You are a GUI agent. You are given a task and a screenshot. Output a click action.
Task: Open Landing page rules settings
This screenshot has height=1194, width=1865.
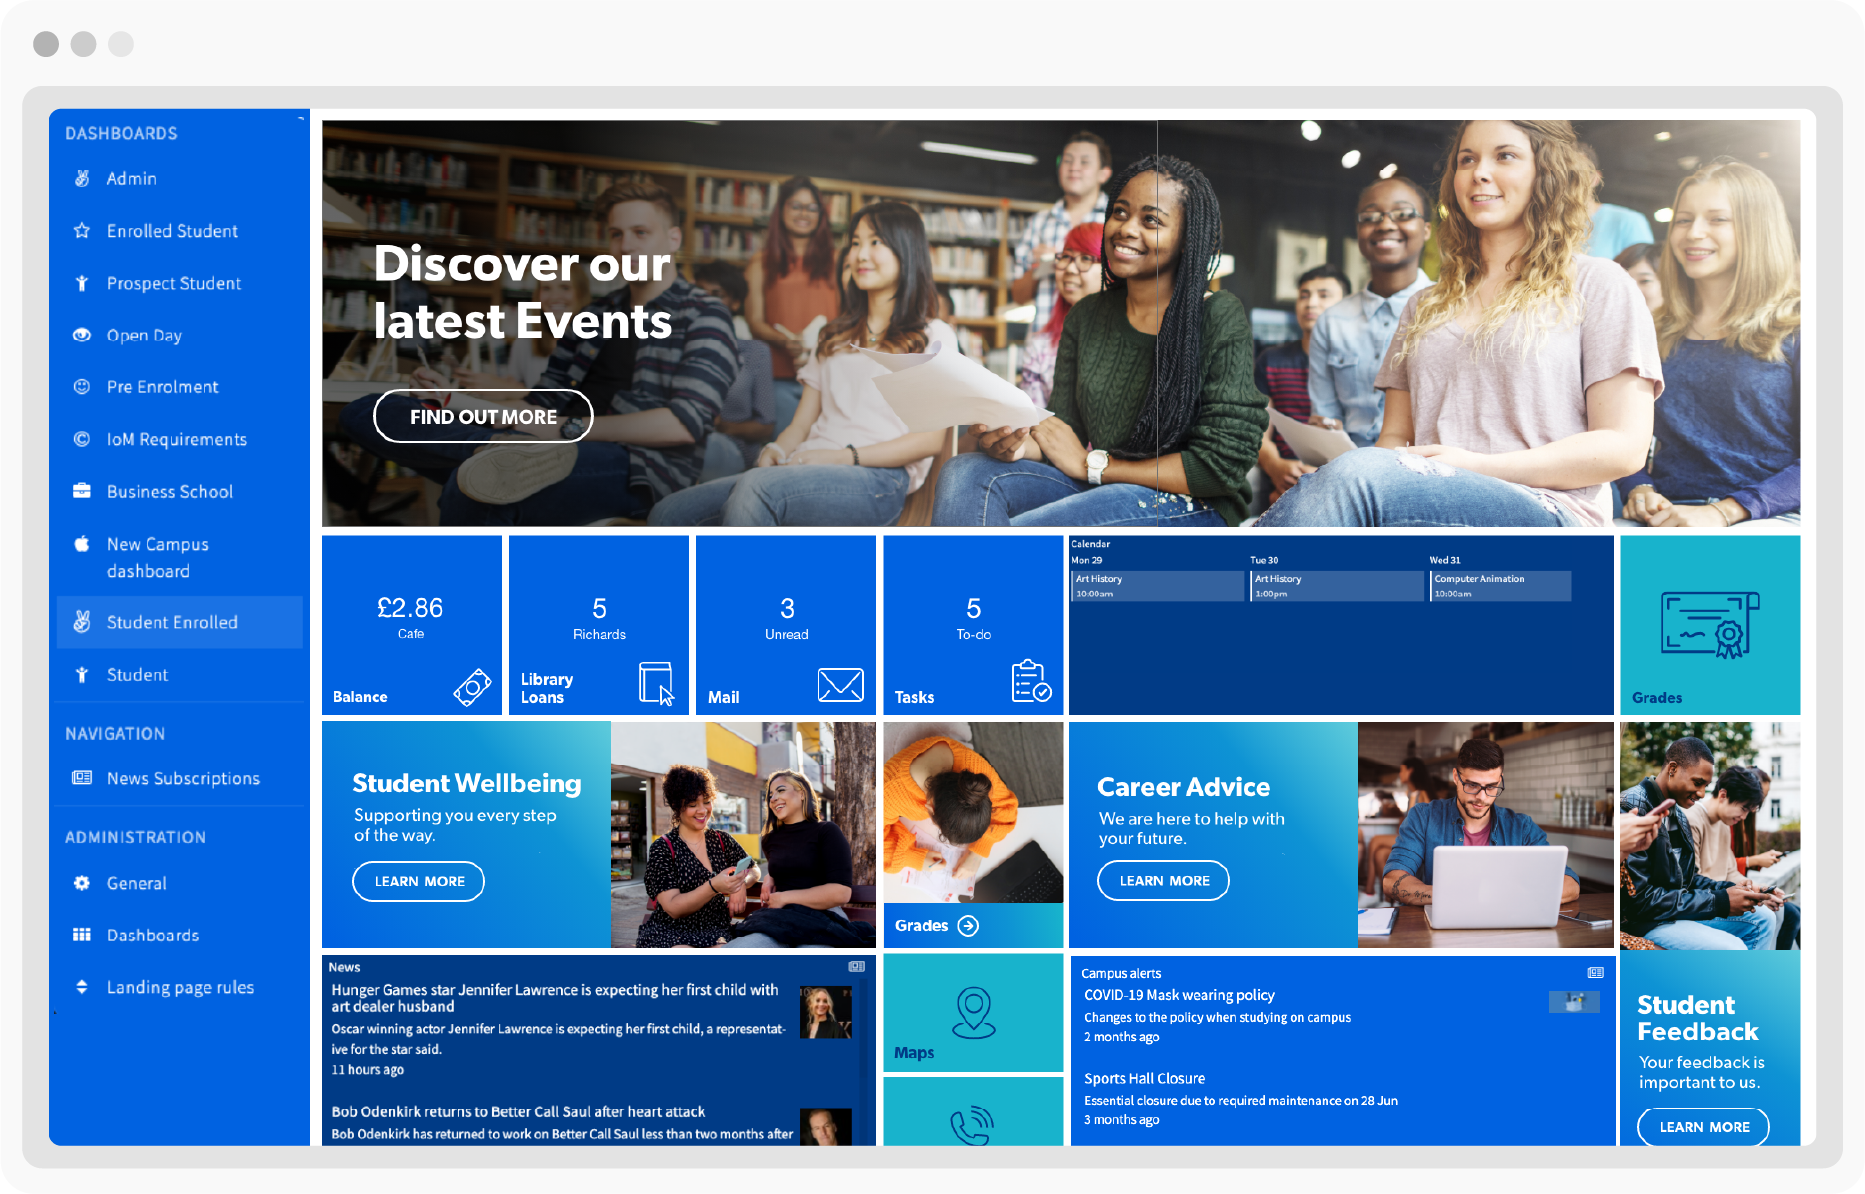click(x=180, y=987)
